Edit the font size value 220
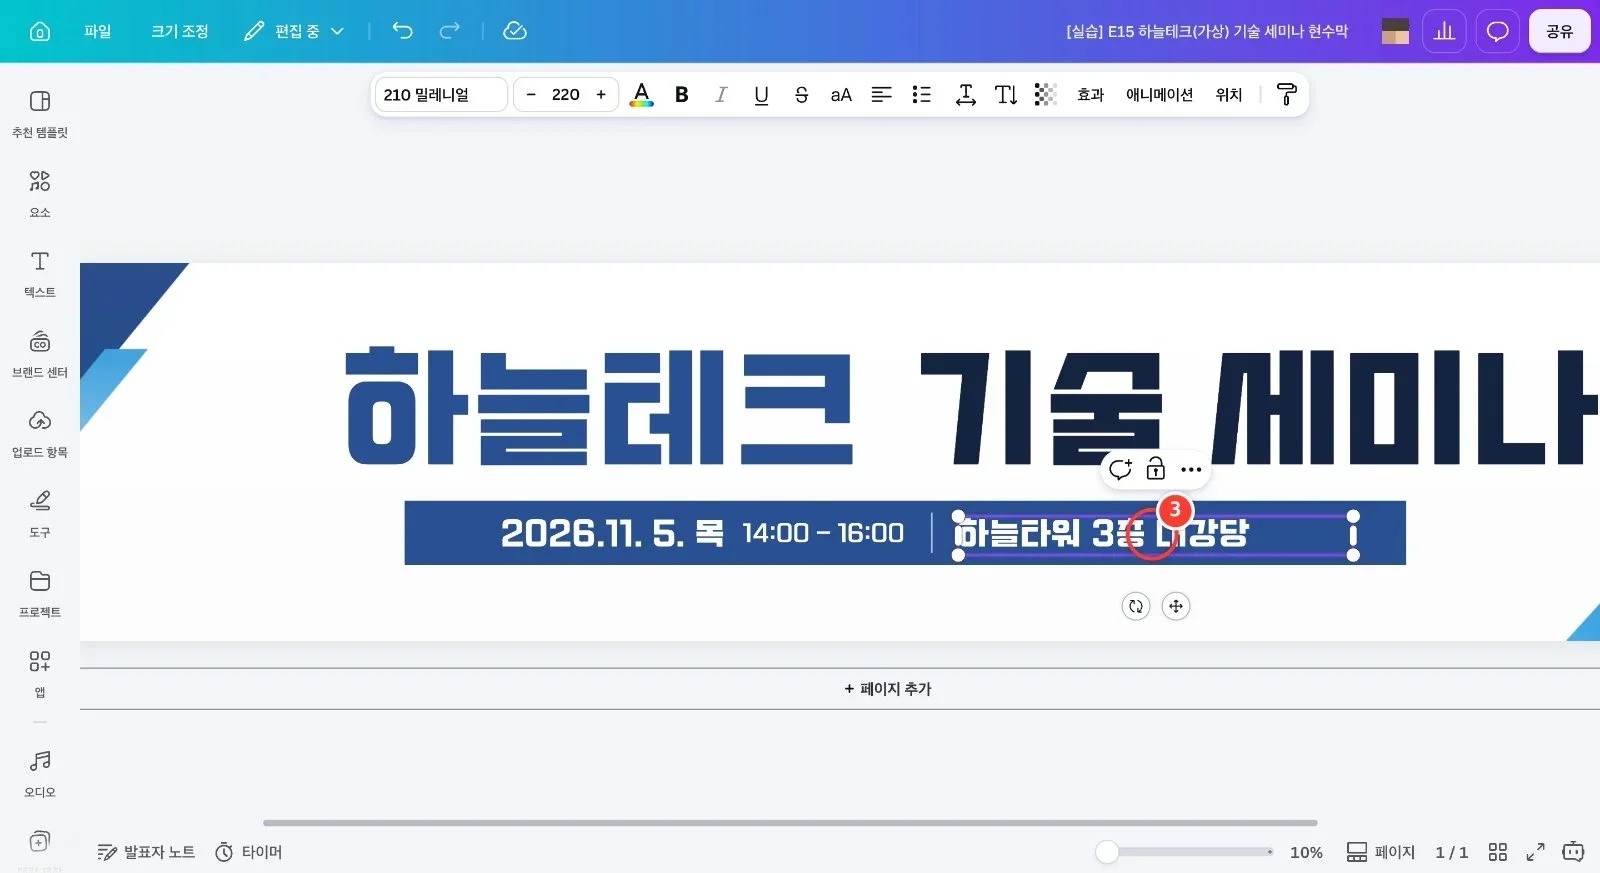1600x873 pixels. [x=565, y=95]
